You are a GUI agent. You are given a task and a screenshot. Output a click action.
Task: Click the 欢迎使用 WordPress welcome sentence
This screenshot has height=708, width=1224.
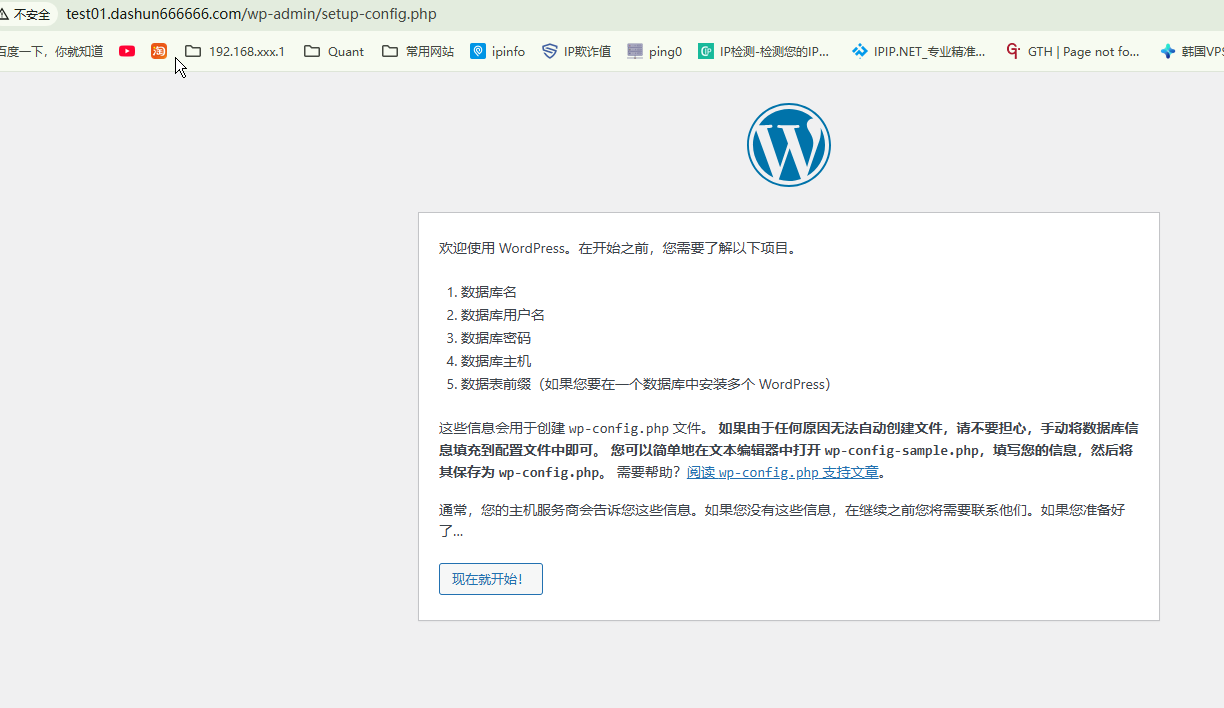[618, 248]
